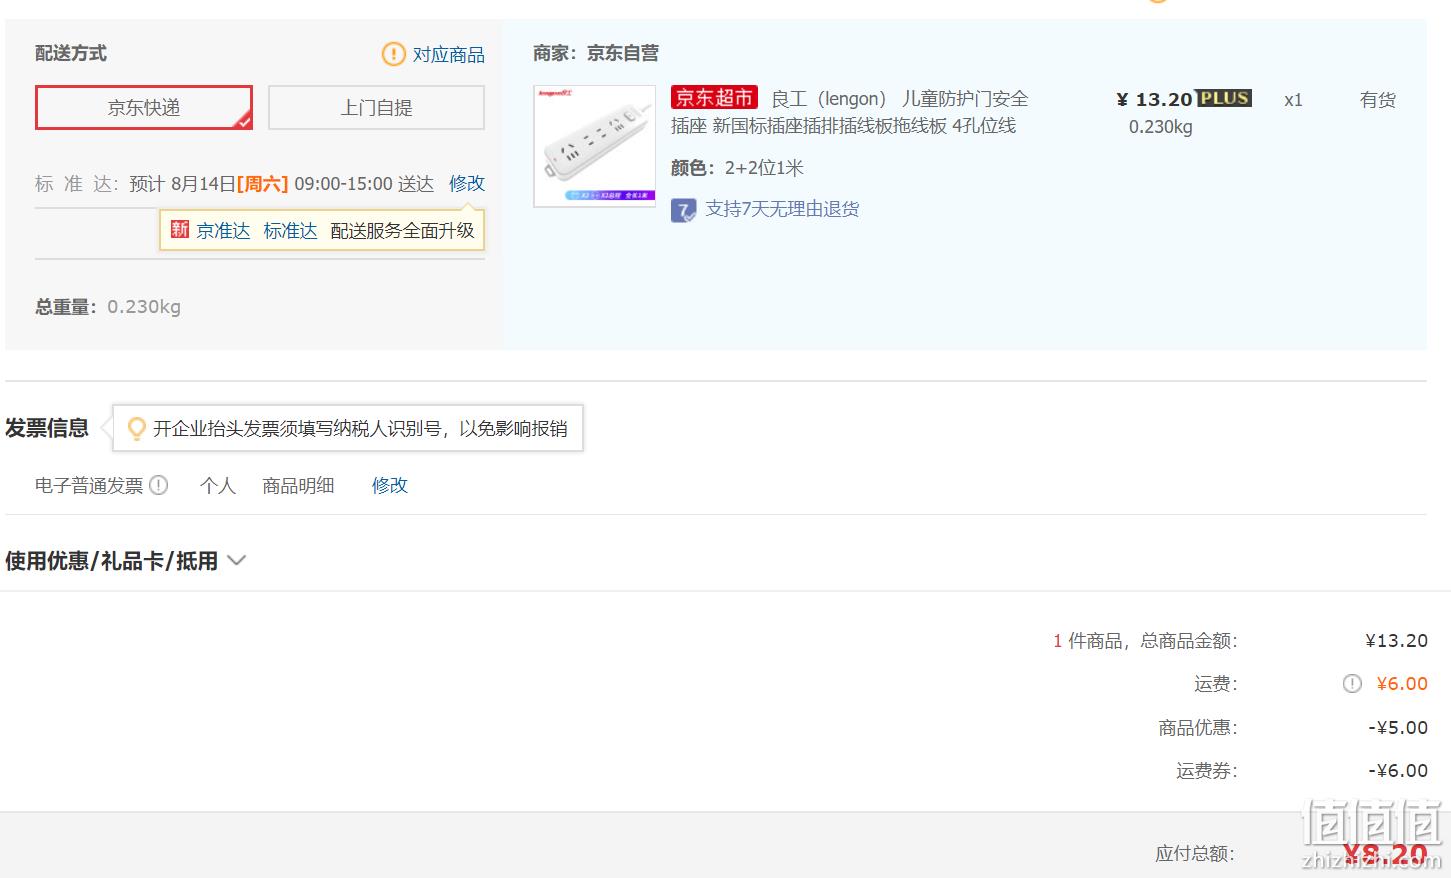Click the -¥5.00 商品优惠 amount

click(x=1398, y=728)
